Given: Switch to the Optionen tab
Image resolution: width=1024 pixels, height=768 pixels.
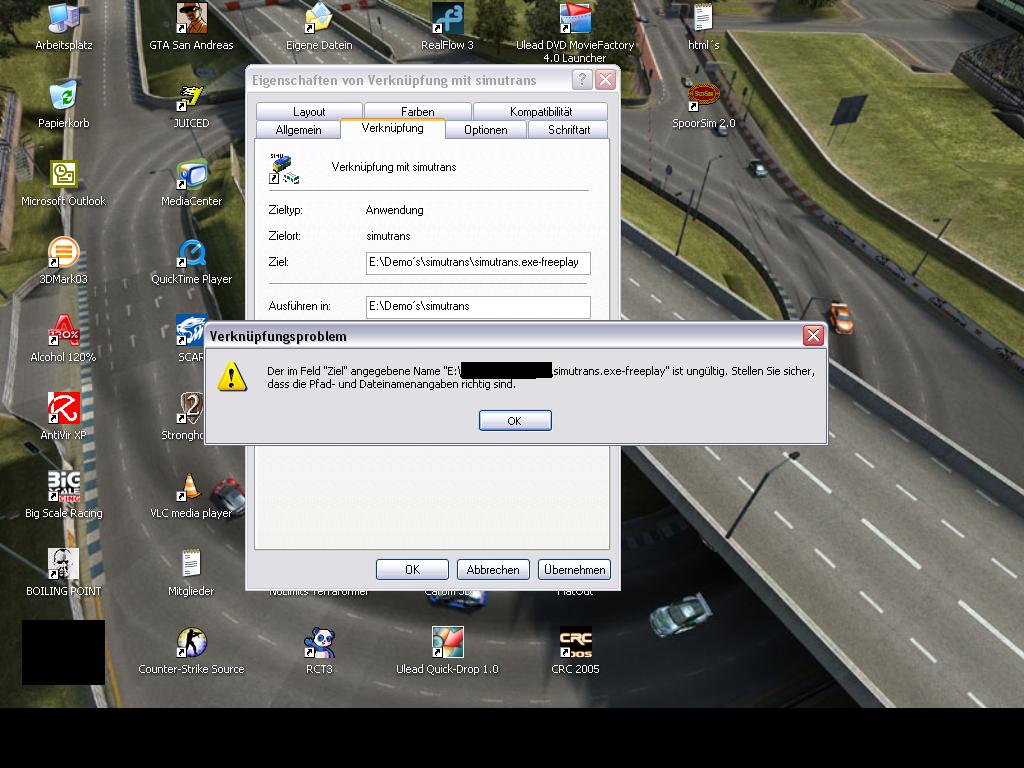Looking at the screenshot, I should (x=485, y=130).
